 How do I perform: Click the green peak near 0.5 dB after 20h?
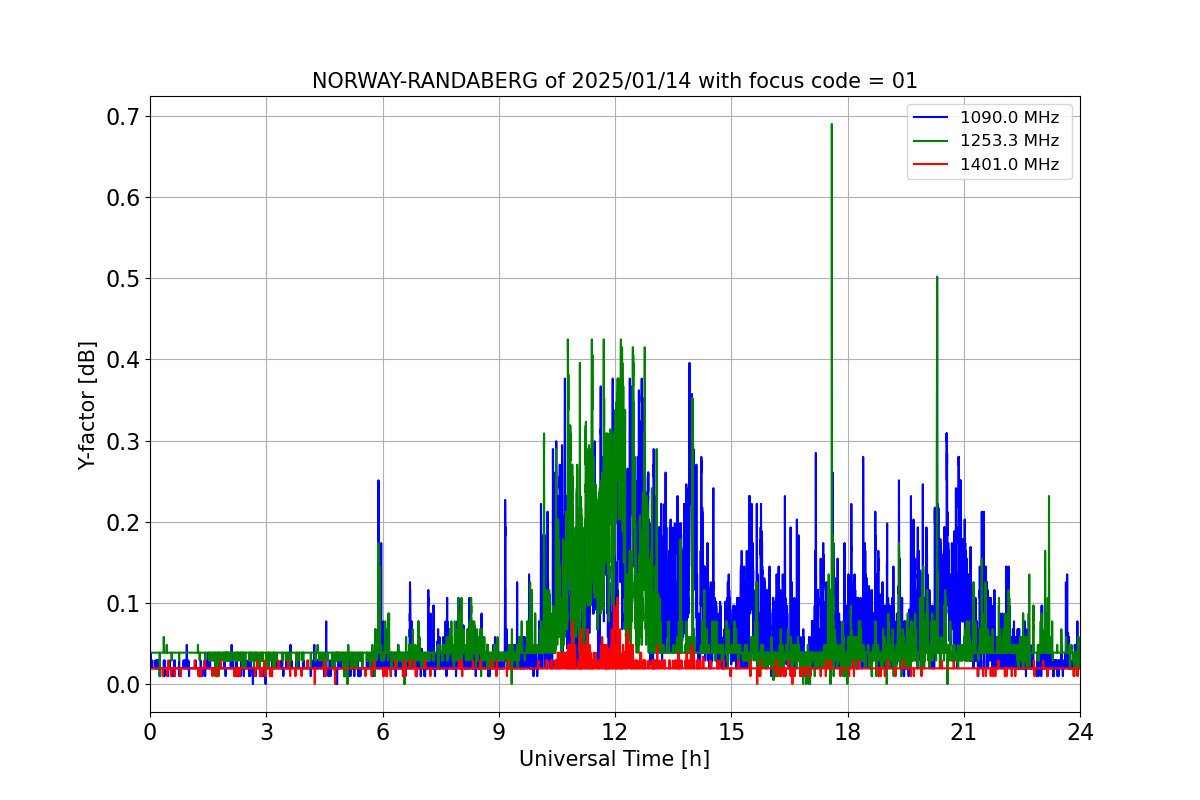tap(937, 279)
